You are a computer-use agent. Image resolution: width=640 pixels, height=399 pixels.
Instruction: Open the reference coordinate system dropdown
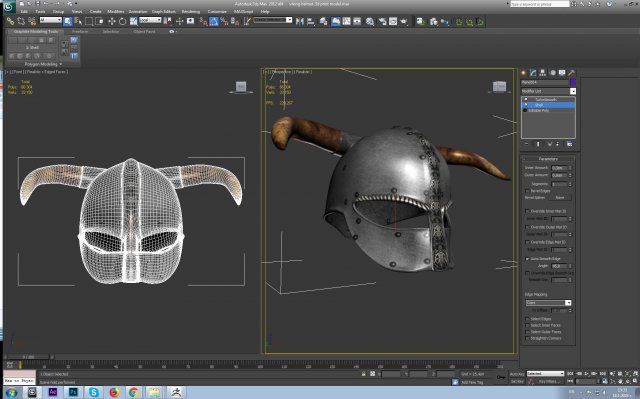coord(150,20)
